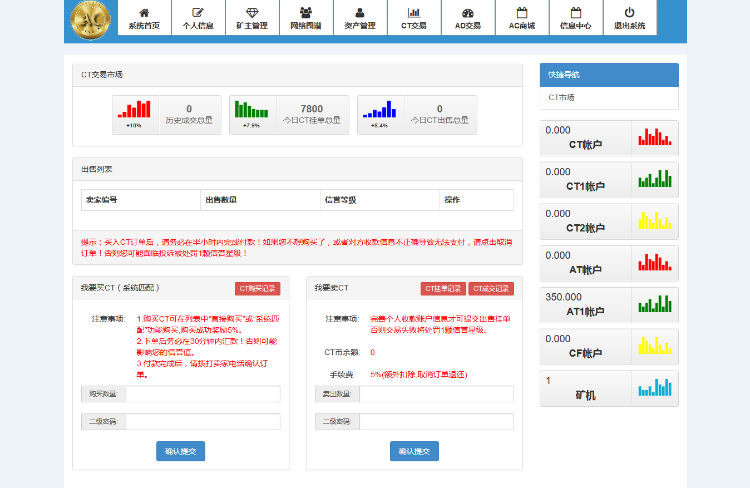
Task: Focus the 购买数量 input field
Action: pos(203,394)
